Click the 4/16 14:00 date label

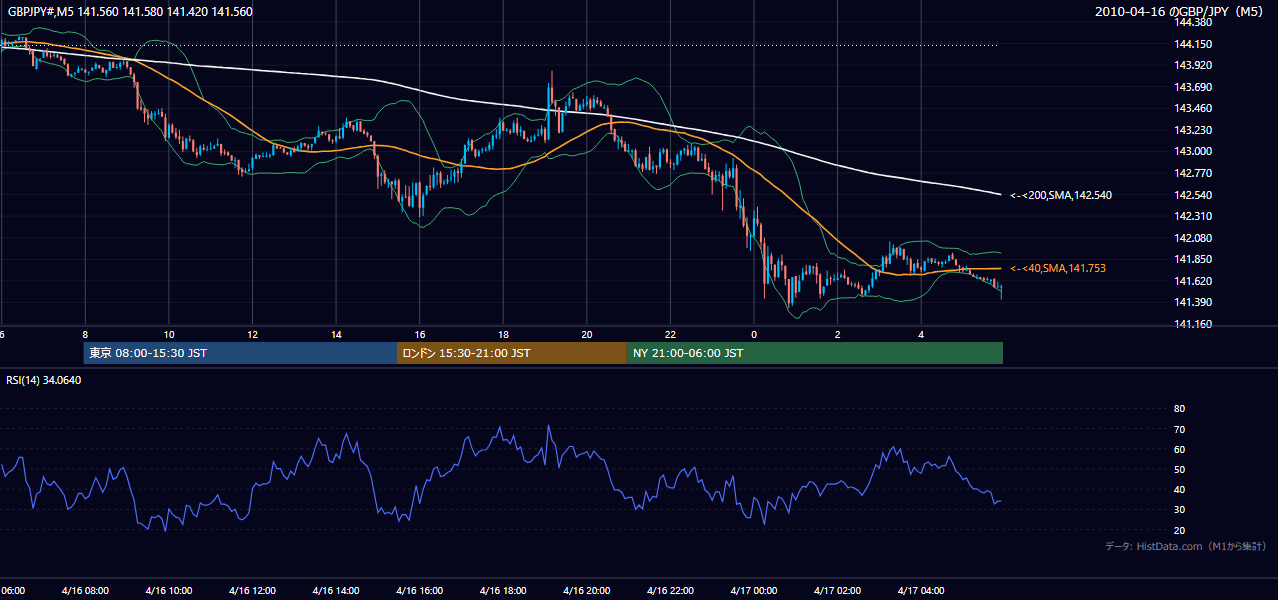336,590
